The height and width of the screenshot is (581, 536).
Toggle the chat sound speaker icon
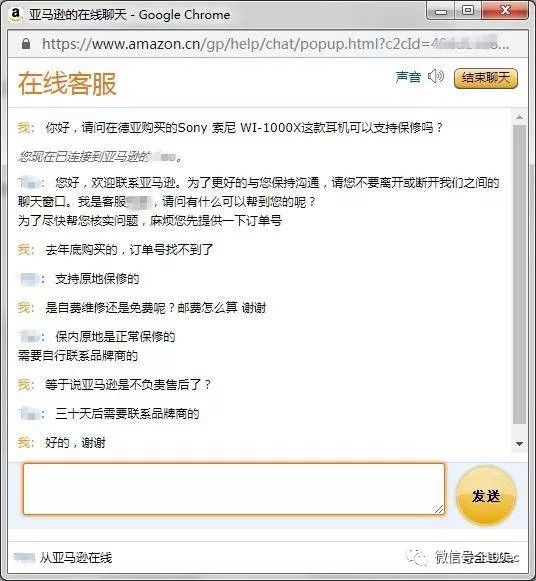point(436,77)
